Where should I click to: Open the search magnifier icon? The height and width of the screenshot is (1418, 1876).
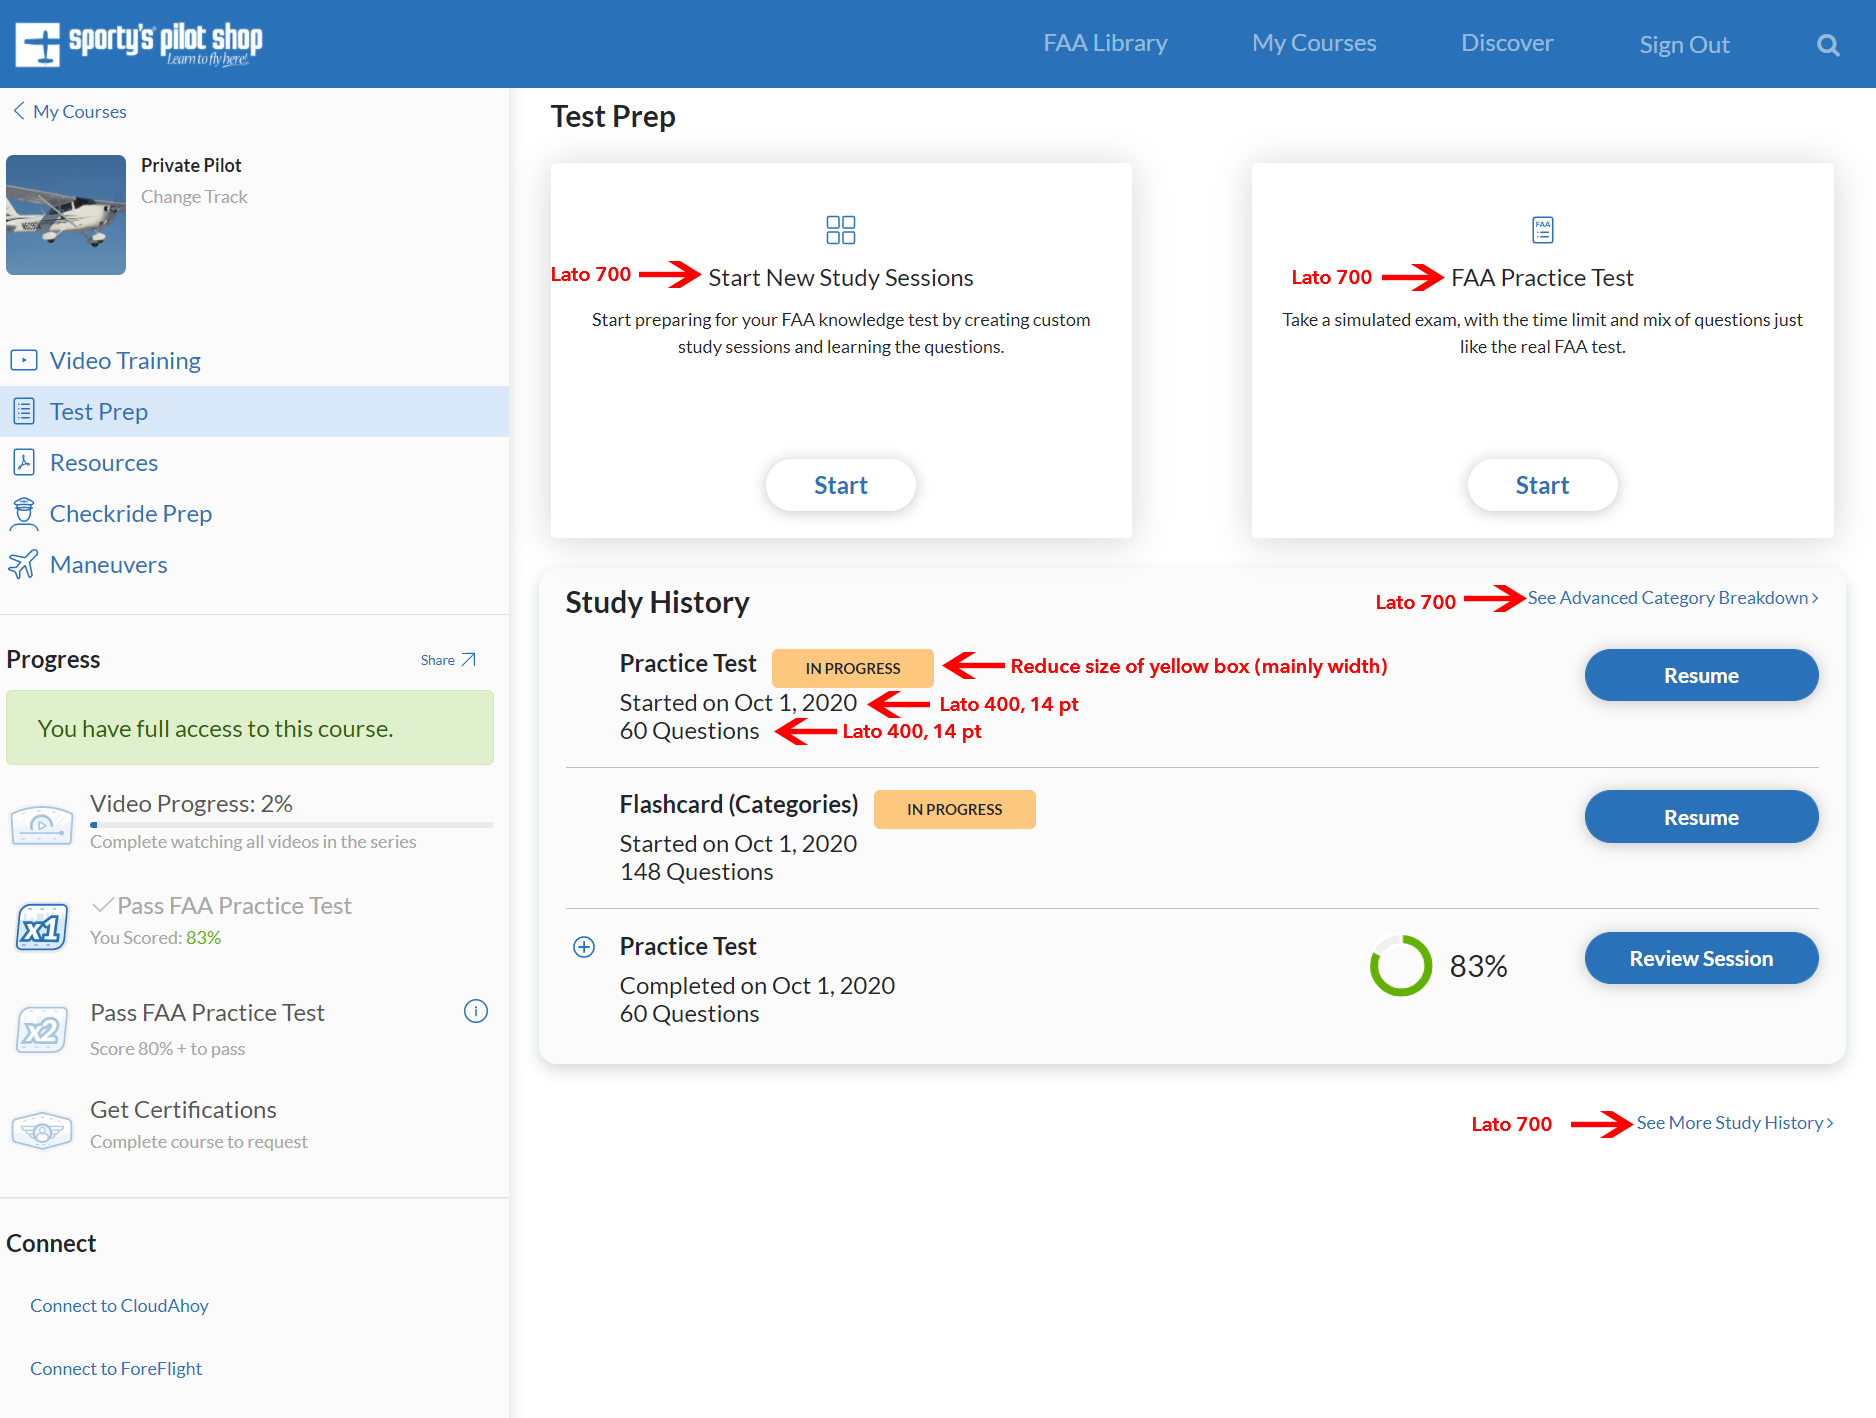click(x=1828, y=45)
